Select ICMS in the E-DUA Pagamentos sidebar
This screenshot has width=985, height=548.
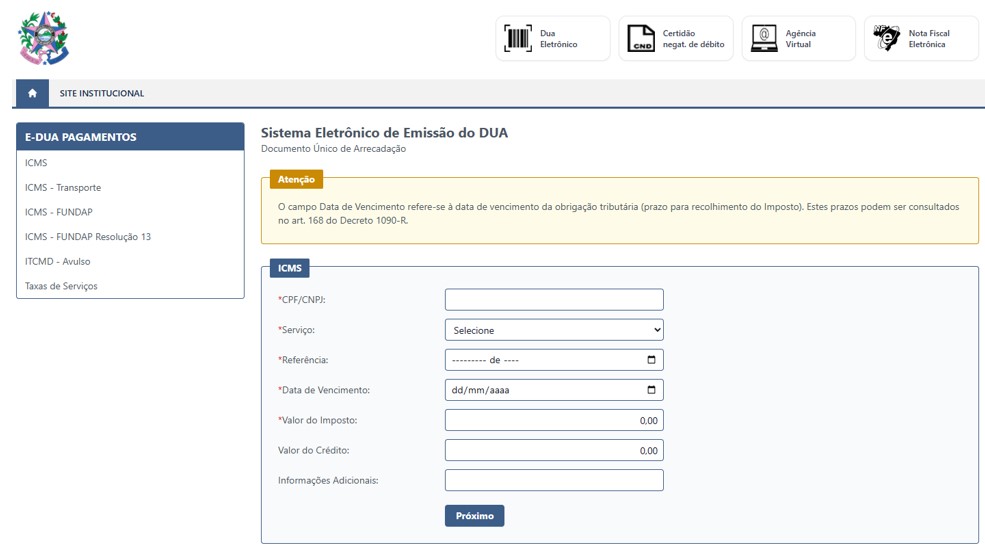pyautogui.click(x=36, y=163)
